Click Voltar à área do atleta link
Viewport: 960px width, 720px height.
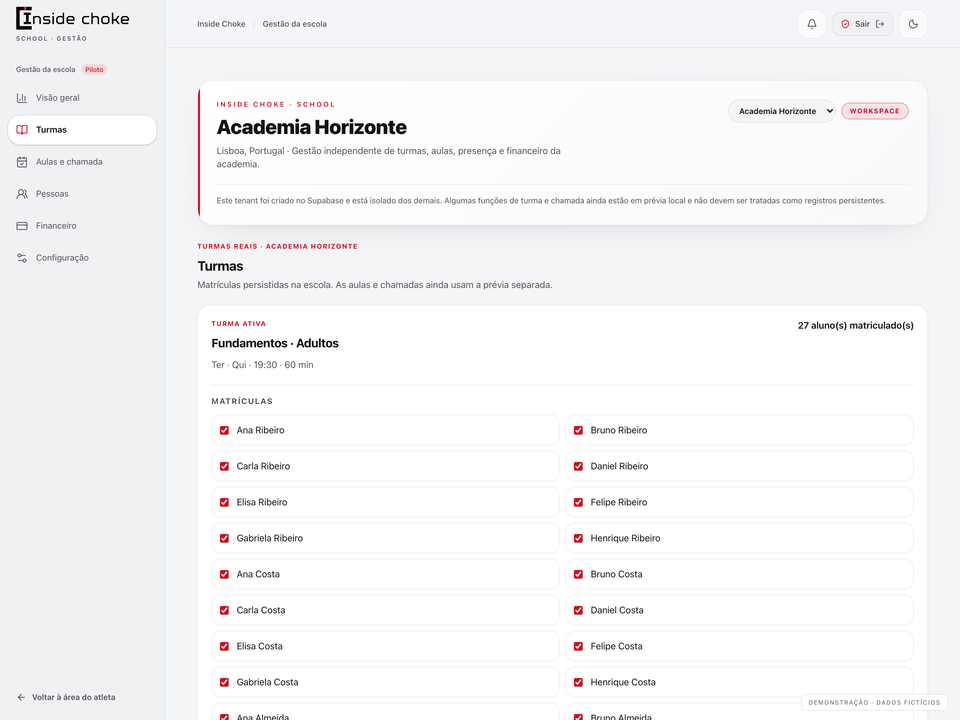(x=66, y=697)
